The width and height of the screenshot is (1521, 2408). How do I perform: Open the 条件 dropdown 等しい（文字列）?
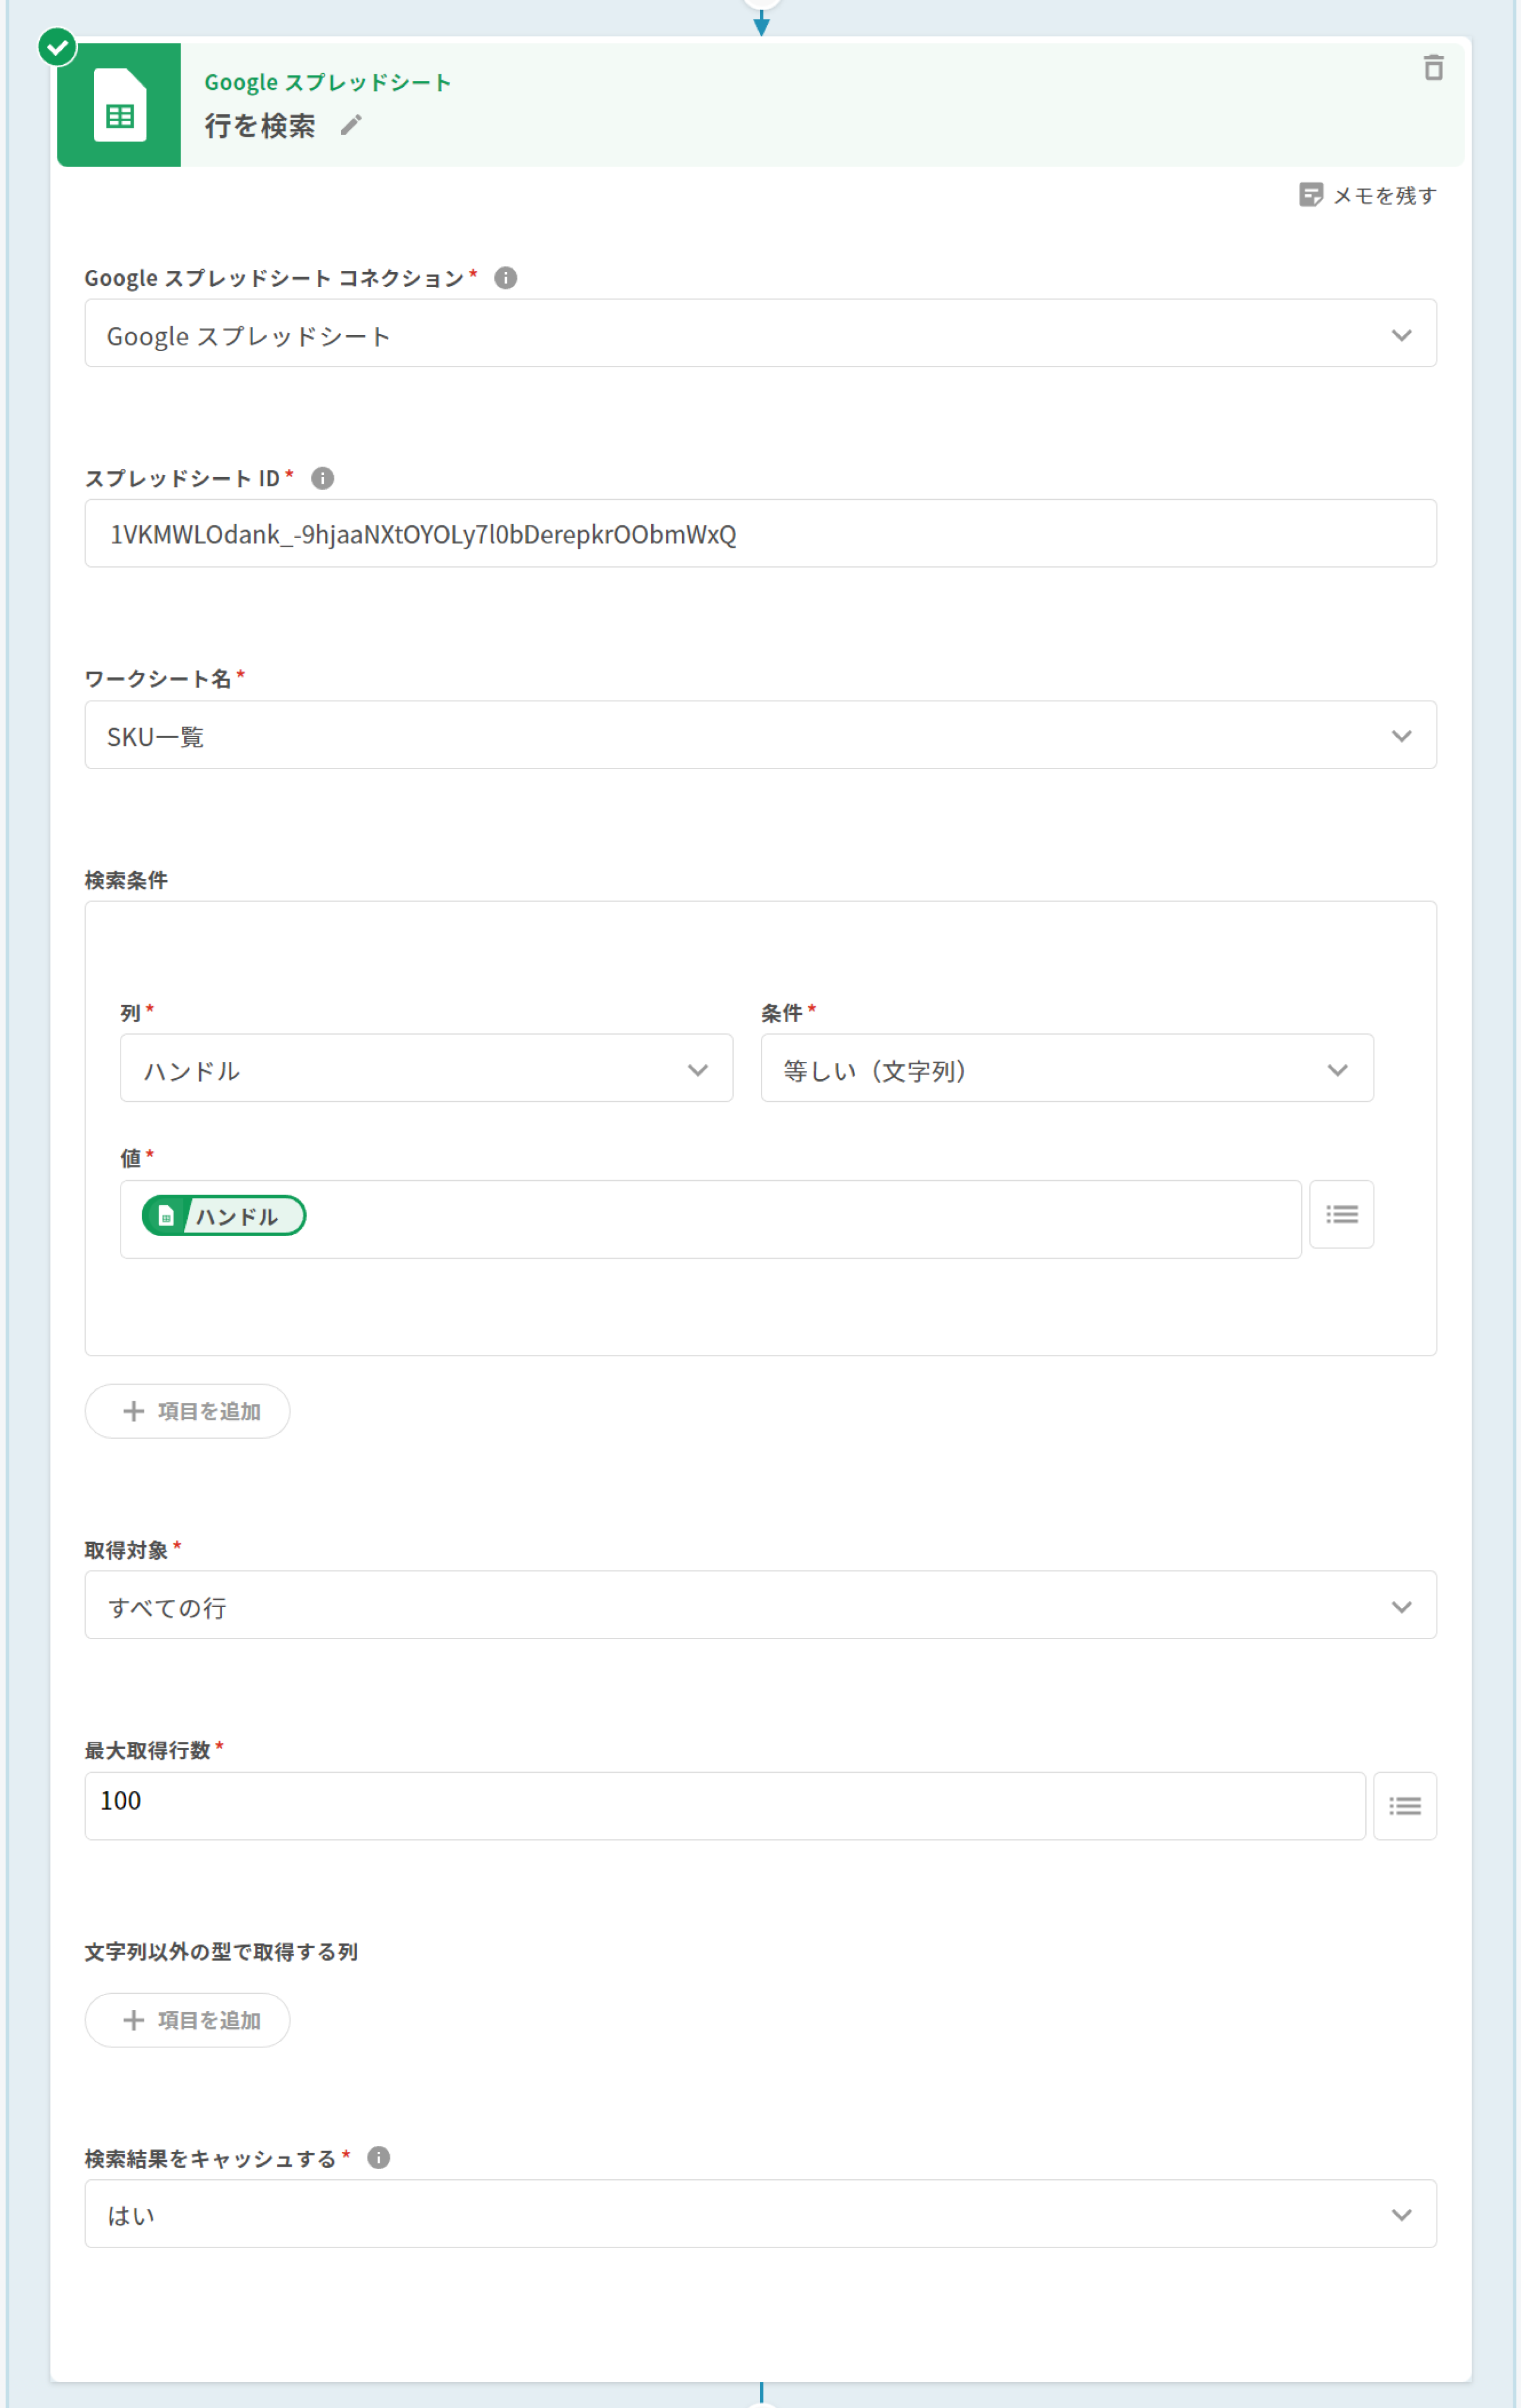pyautogui.click(x=1066, y=1069)
